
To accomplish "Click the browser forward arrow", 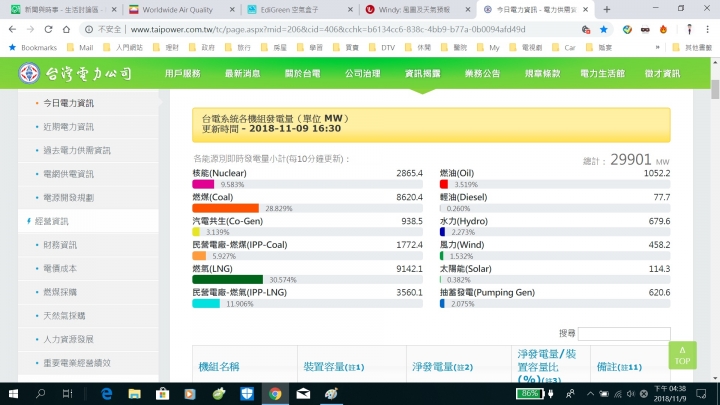I will click(x=30, y=29).
